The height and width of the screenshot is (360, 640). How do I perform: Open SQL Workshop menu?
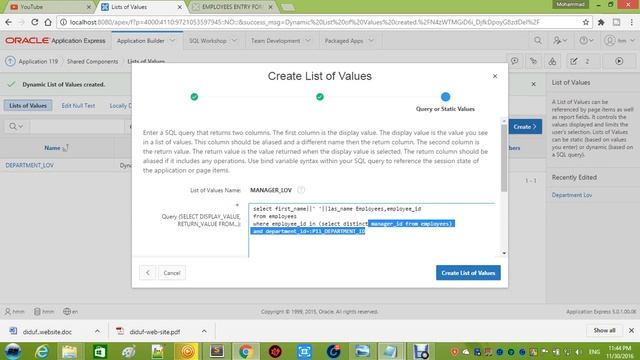coord(207,41)
